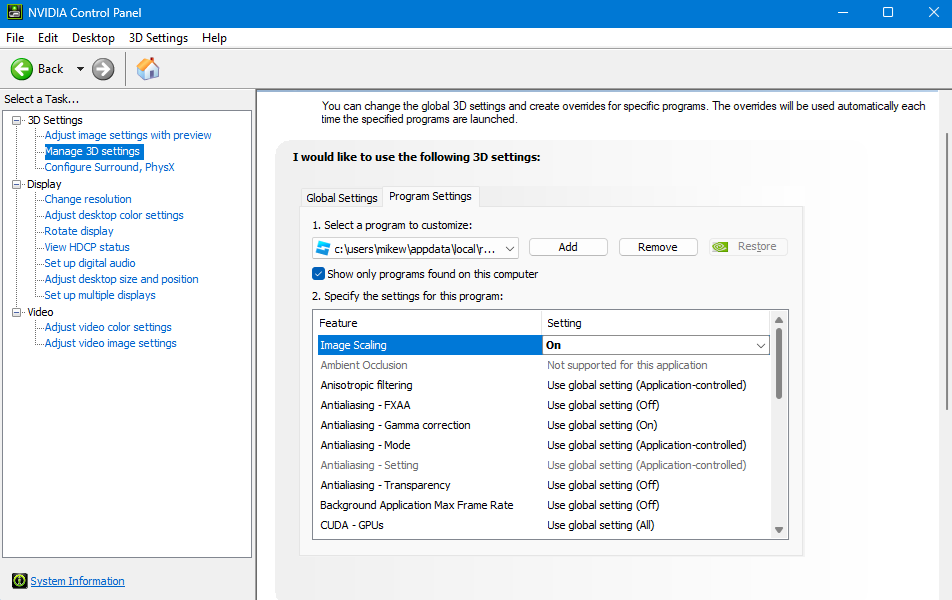Click the house home icon in the toolbar
Viewport: 952px width, 600px height.
click(x=147, y=69)
